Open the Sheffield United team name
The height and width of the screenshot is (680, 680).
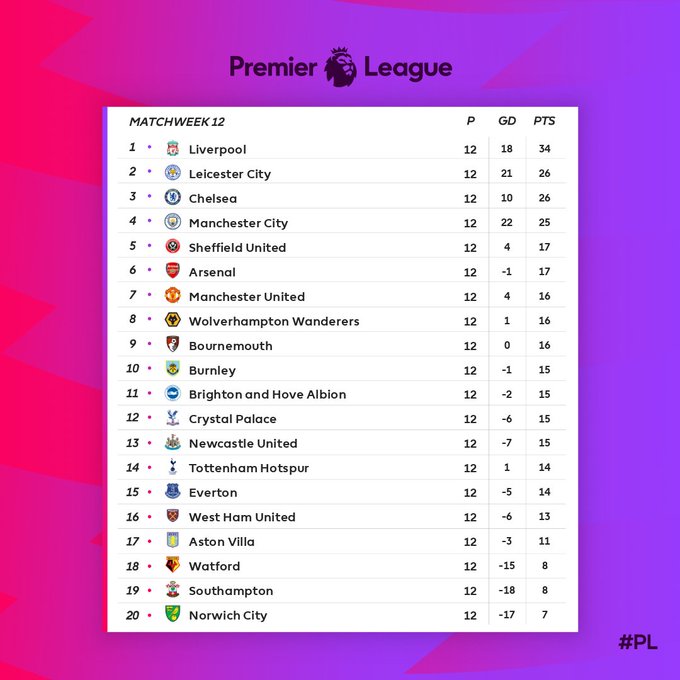(237, 248)
